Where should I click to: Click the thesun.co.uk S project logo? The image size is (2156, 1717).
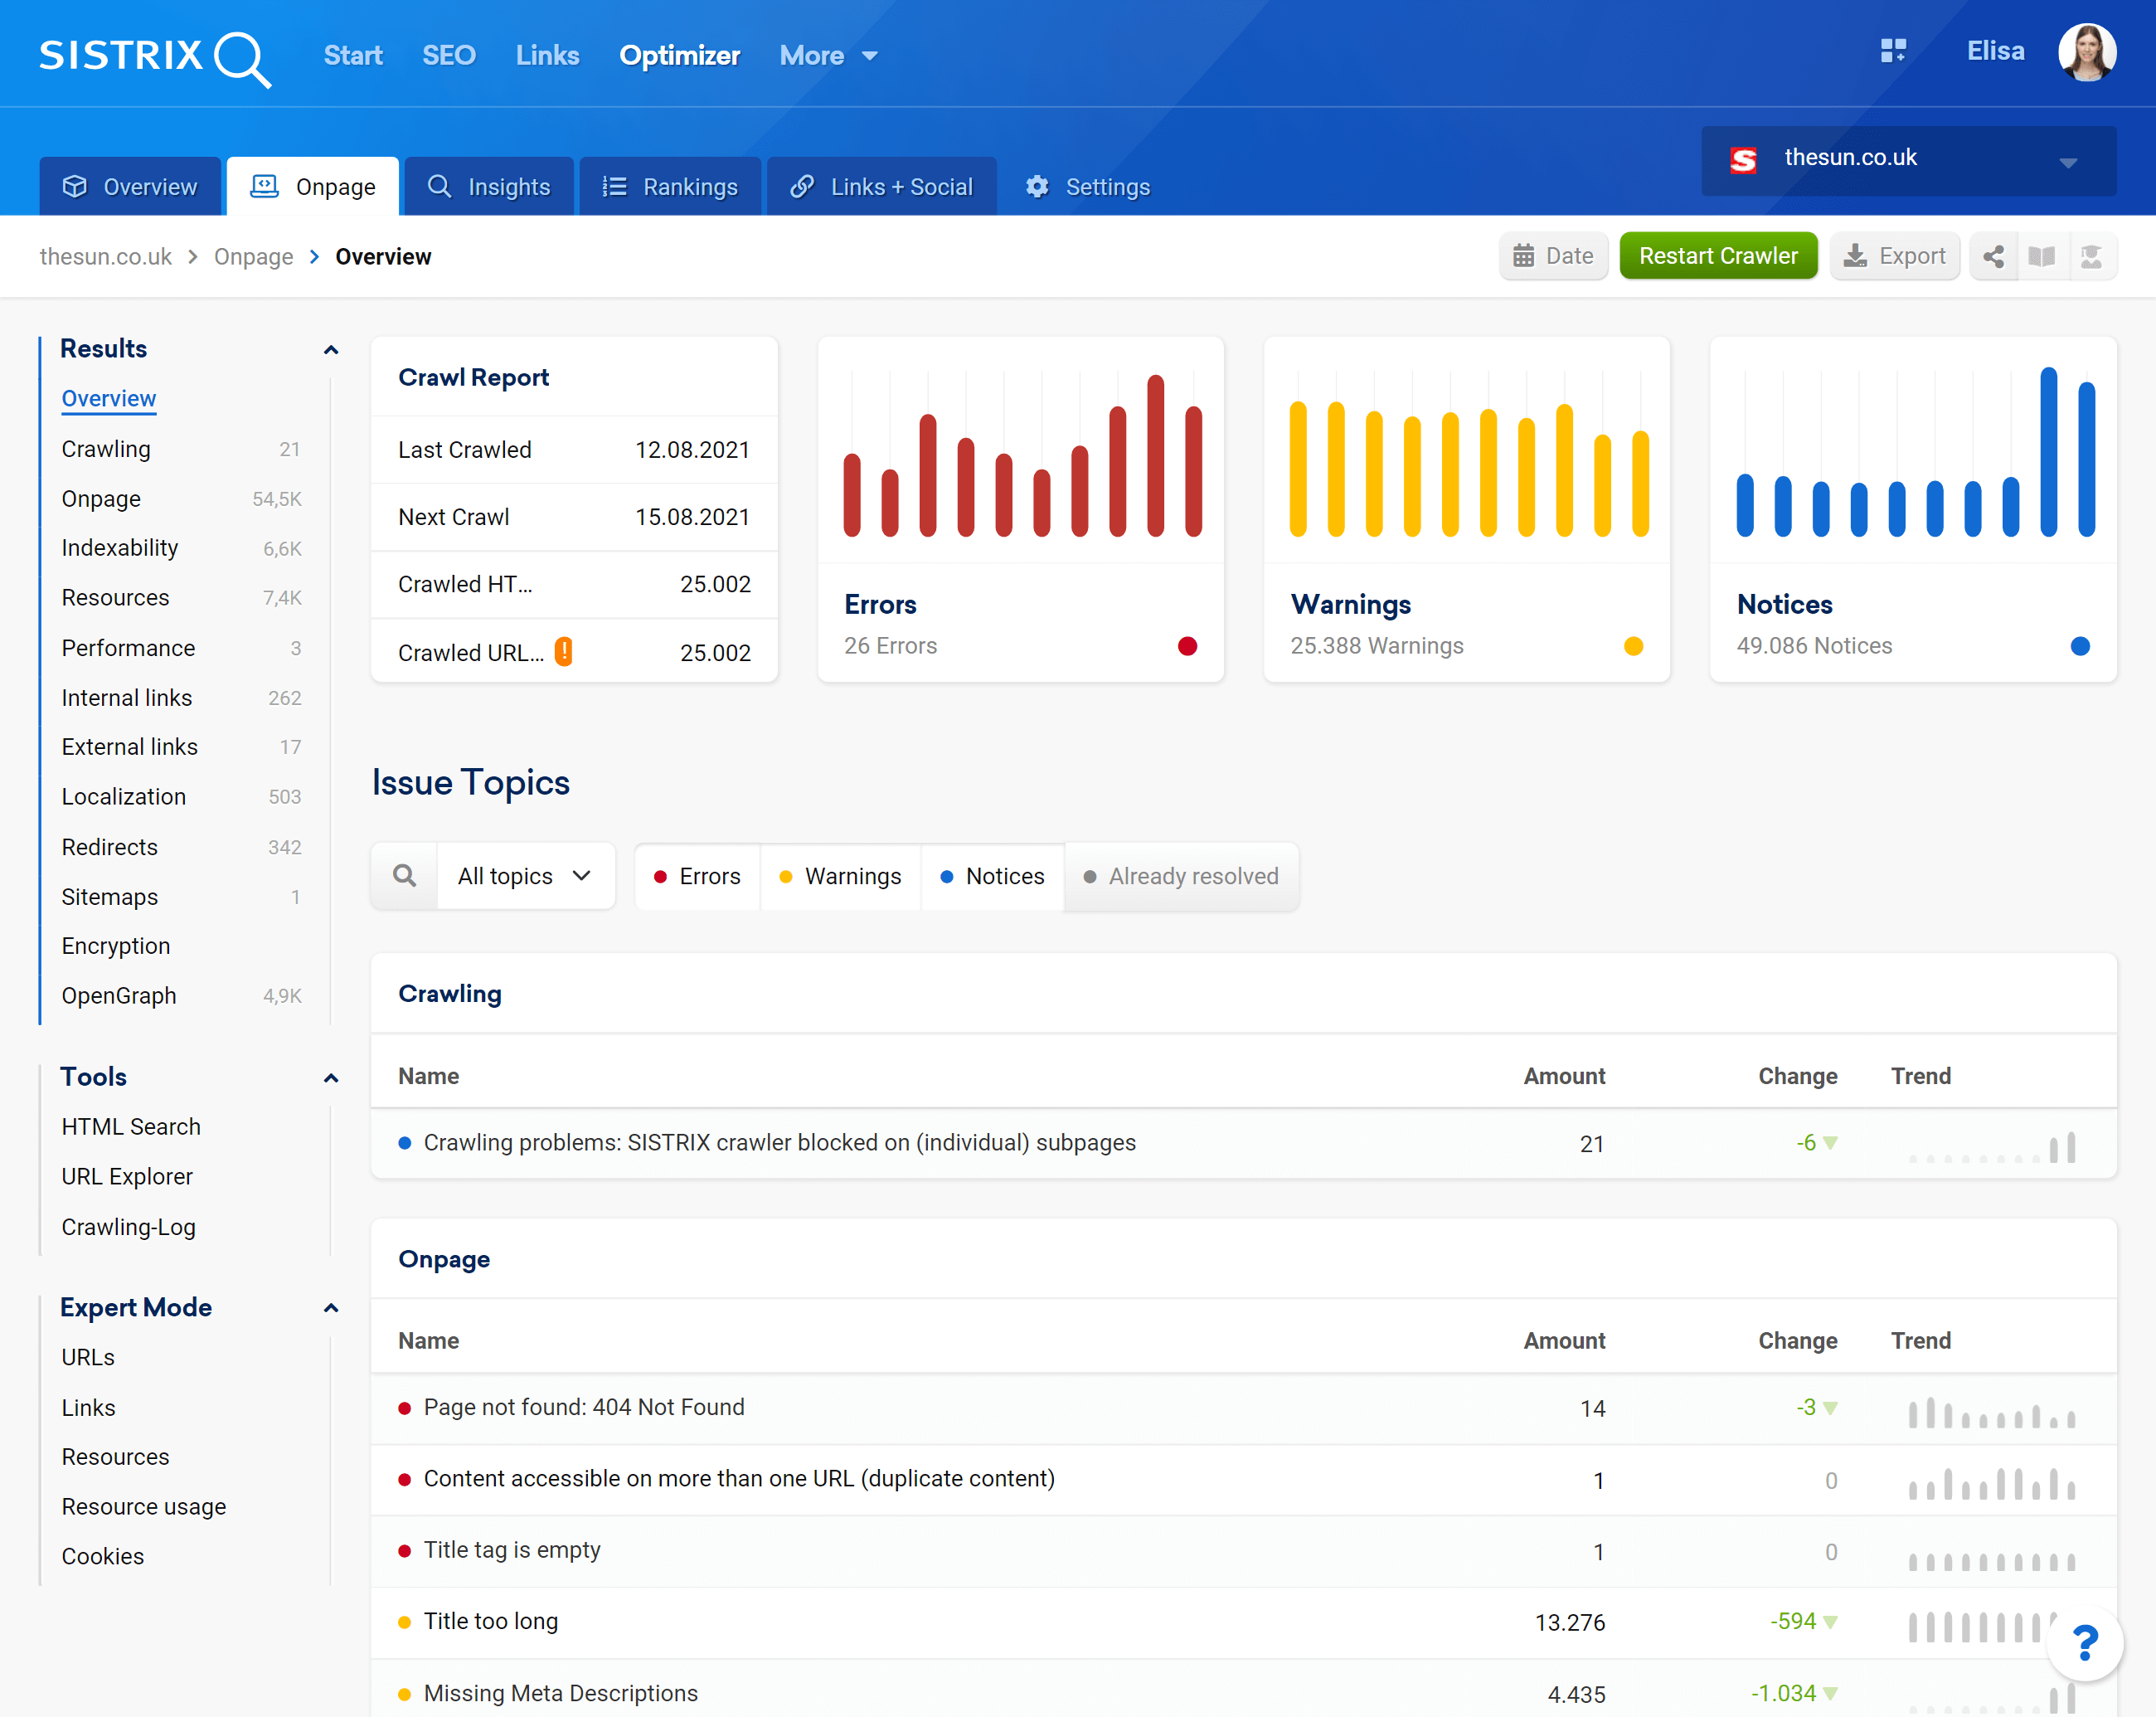[x=1743, y=159]
